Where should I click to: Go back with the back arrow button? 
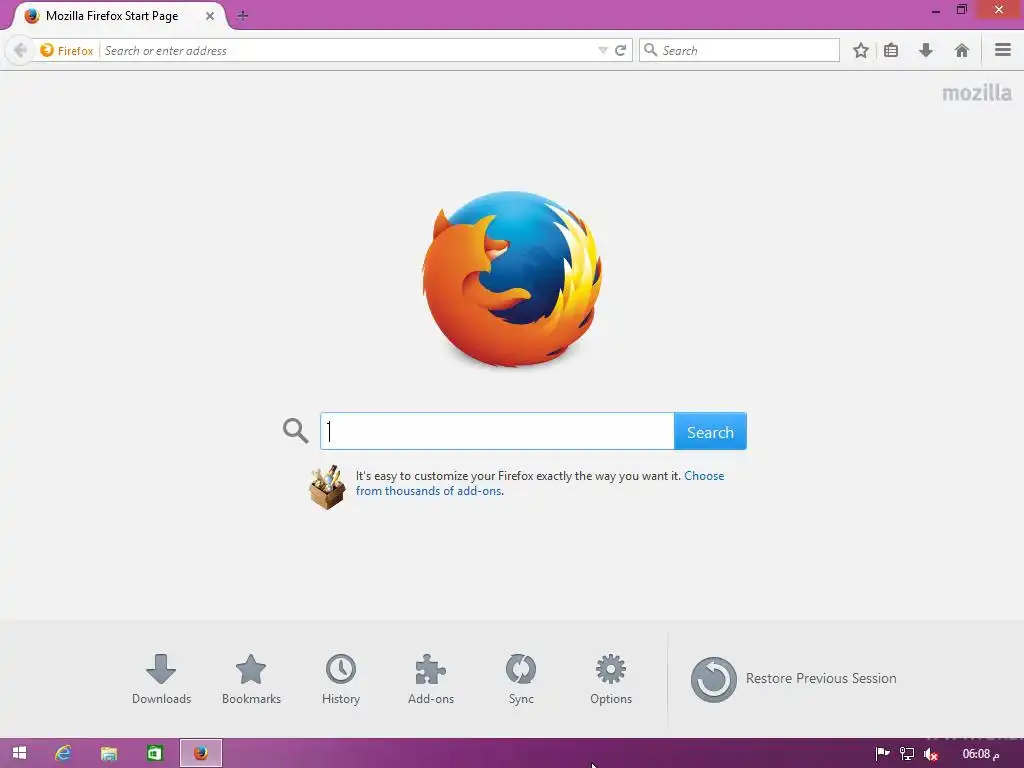click(20, 50)
